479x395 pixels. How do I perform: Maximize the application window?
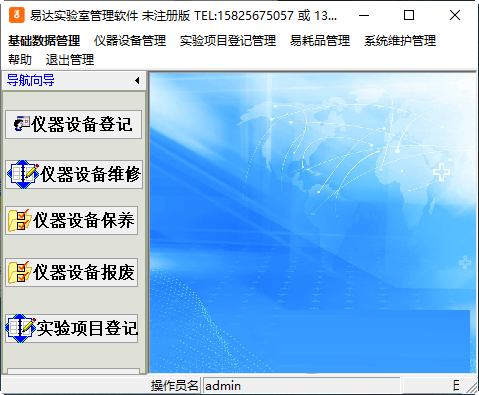(409, 15)
